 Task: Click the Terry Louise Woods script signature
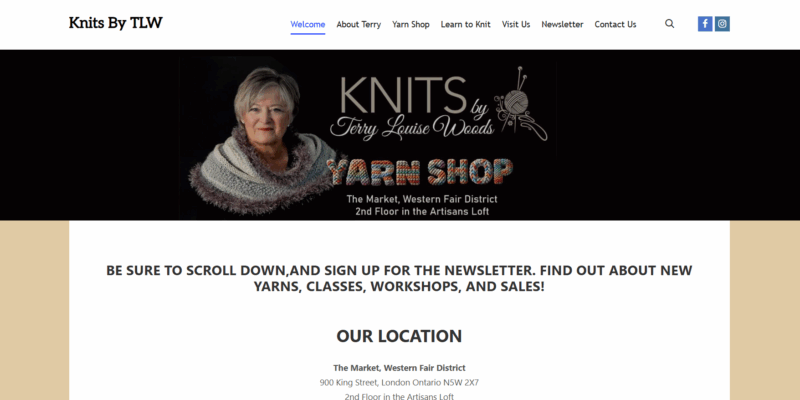(412, 128)
